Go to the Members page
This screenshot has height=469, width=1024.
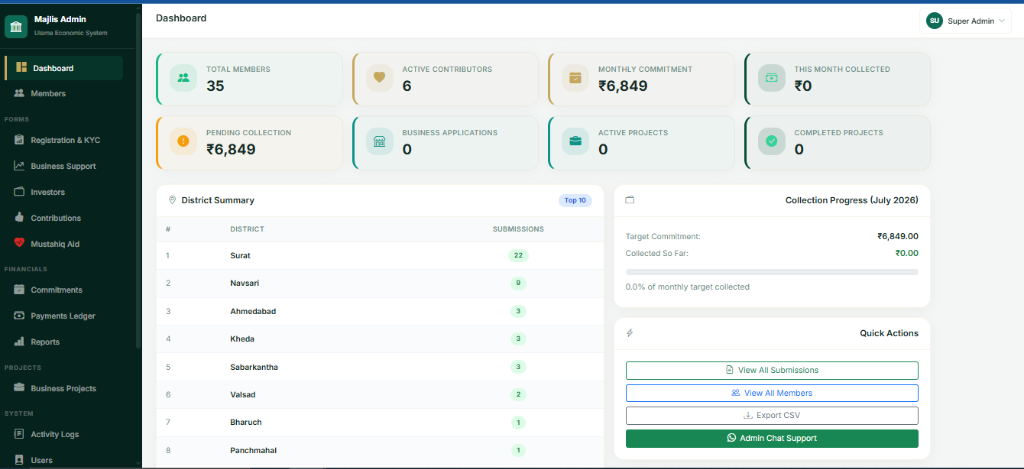pos(63,93)
